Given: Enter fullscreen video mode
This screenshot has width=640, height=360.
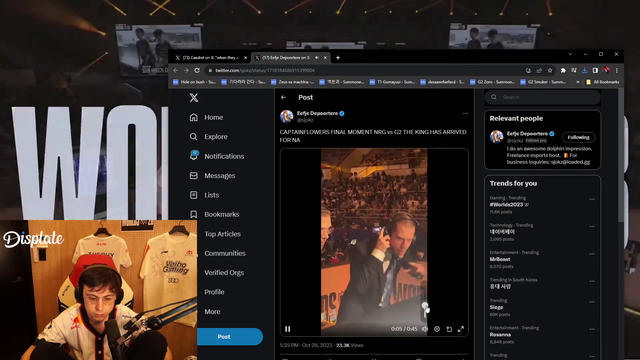Looking at the screenshot, I should tap(461, 329).
